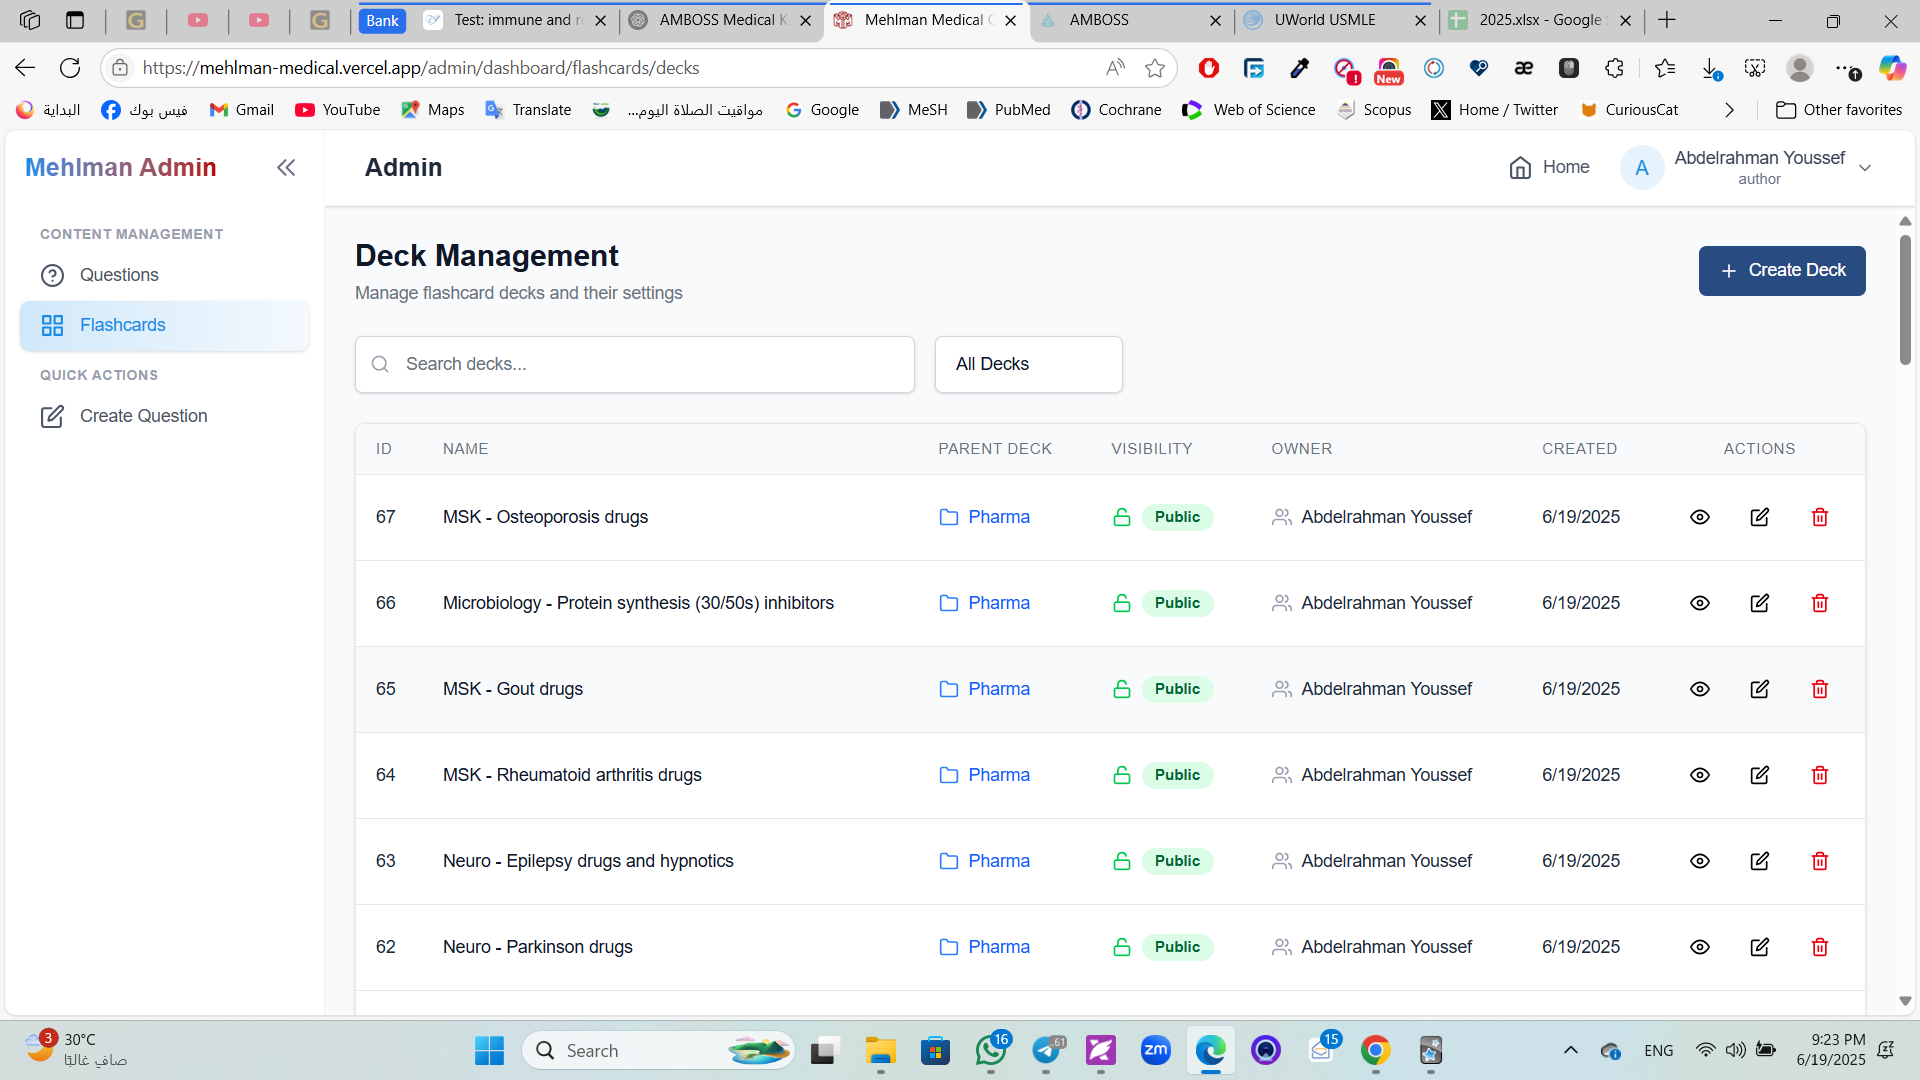The height and width of the screenshot is (1080, 1920).
Task: Select Questions in the sidebar menu
Action: coord(119,275)
